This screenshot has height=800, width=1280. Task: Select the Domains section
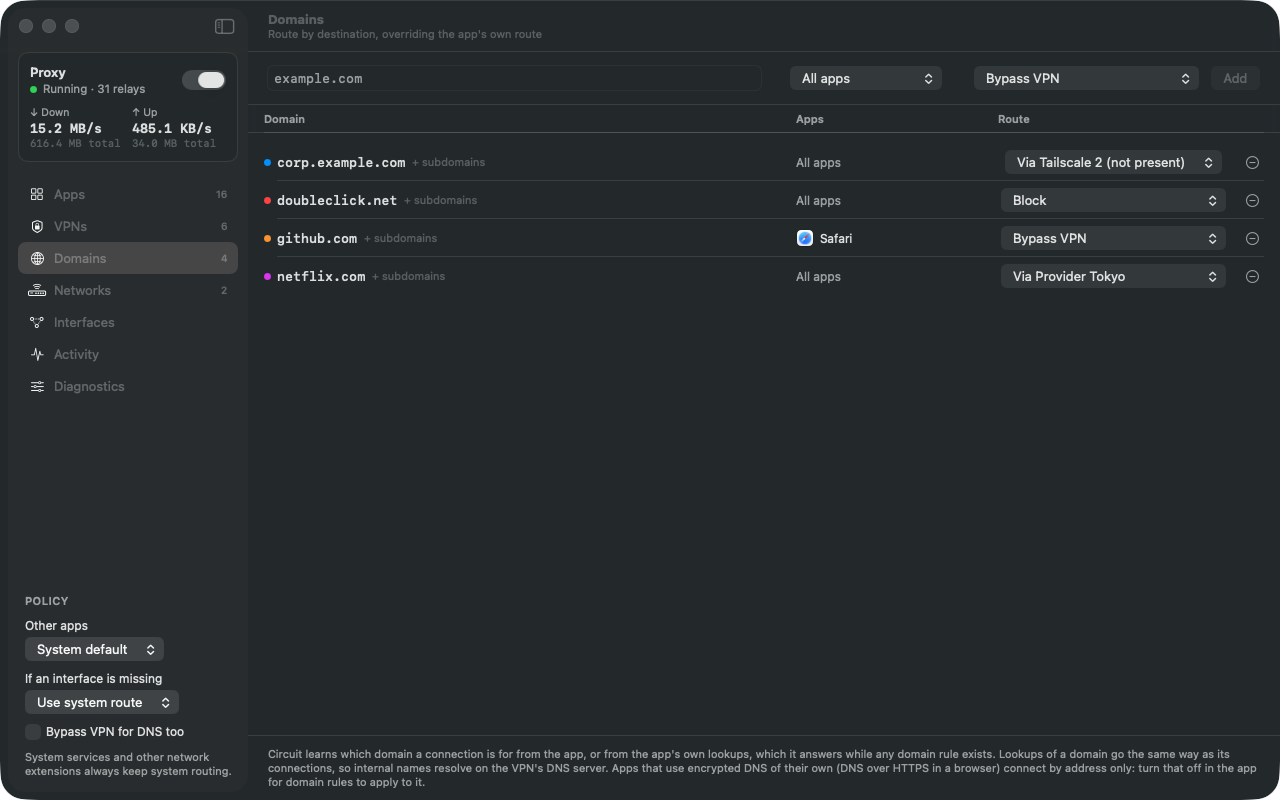point(128,258)
